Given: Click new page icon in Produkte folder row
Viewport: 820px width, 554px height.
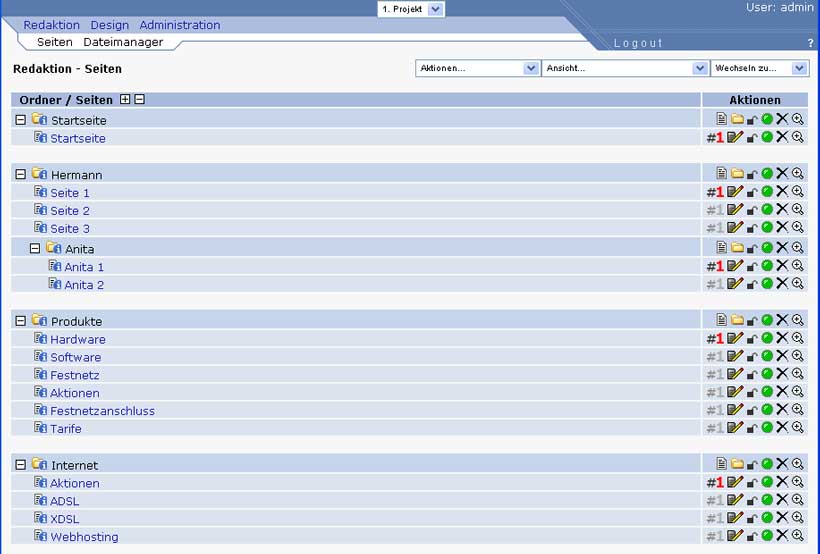Looking at the screenshot, I should click(x=721, y=320).
